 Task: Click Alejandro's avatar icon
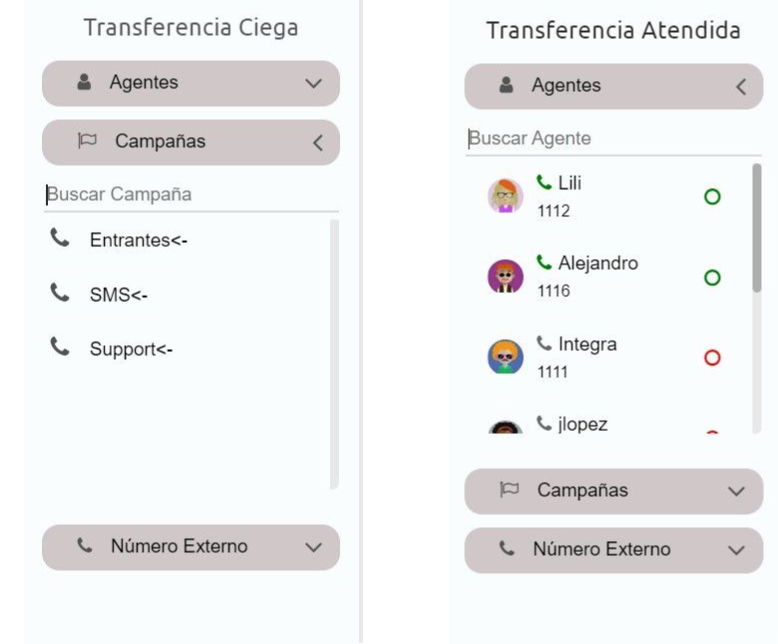point(505,277)
